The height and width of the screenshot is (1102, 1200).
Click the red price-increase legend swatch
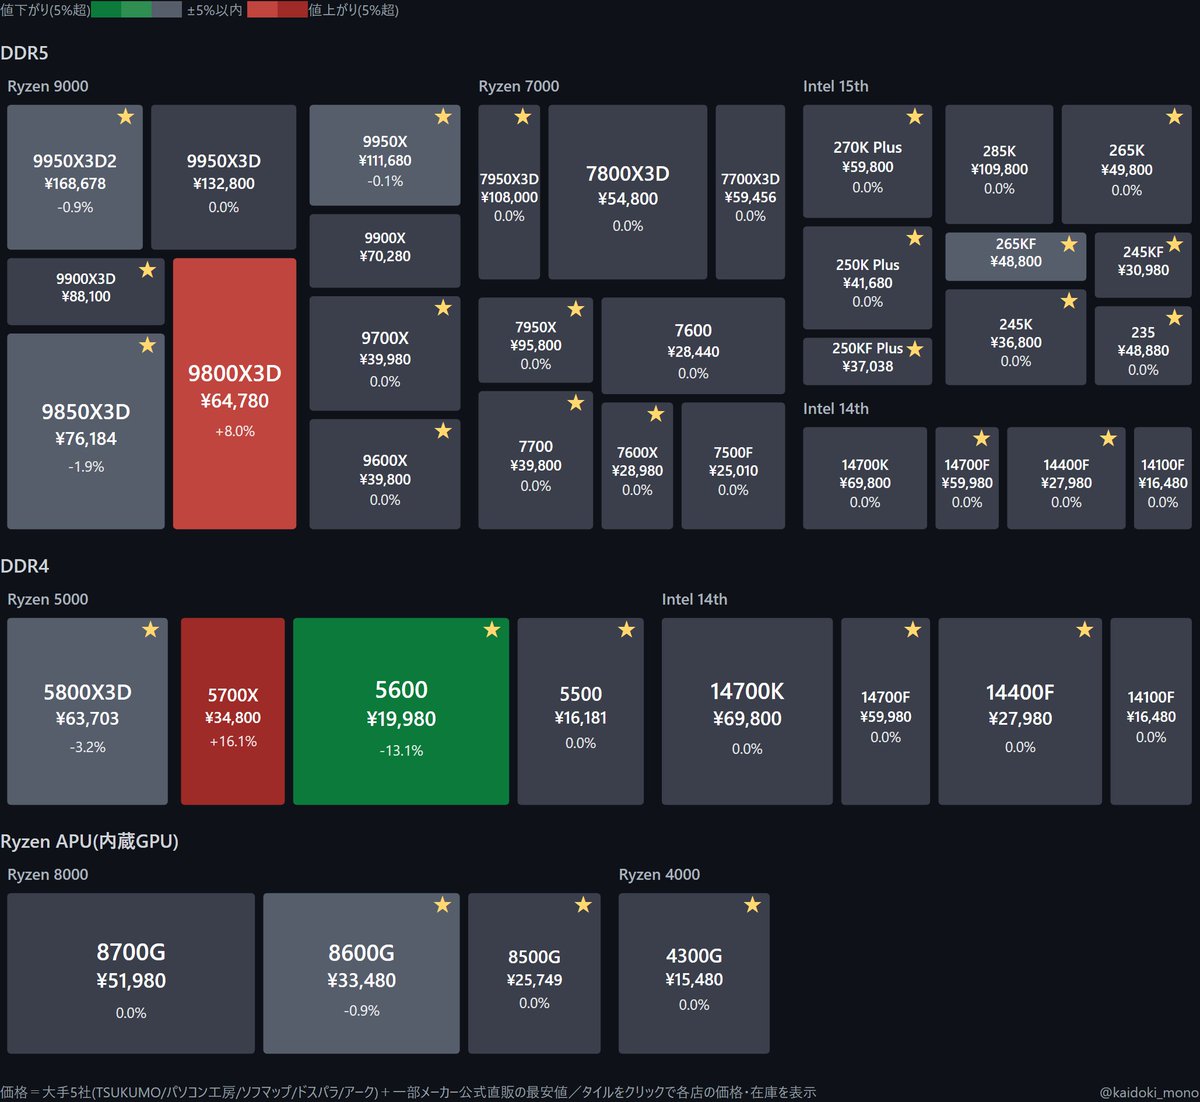pyautogui.click(x=277, y=10)
